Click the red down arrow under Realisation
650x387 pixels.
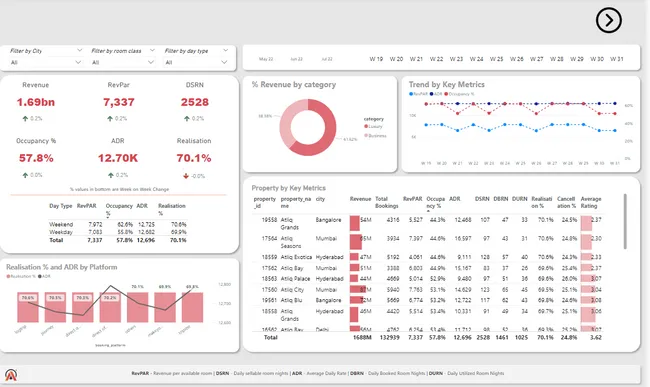(186, 176)
